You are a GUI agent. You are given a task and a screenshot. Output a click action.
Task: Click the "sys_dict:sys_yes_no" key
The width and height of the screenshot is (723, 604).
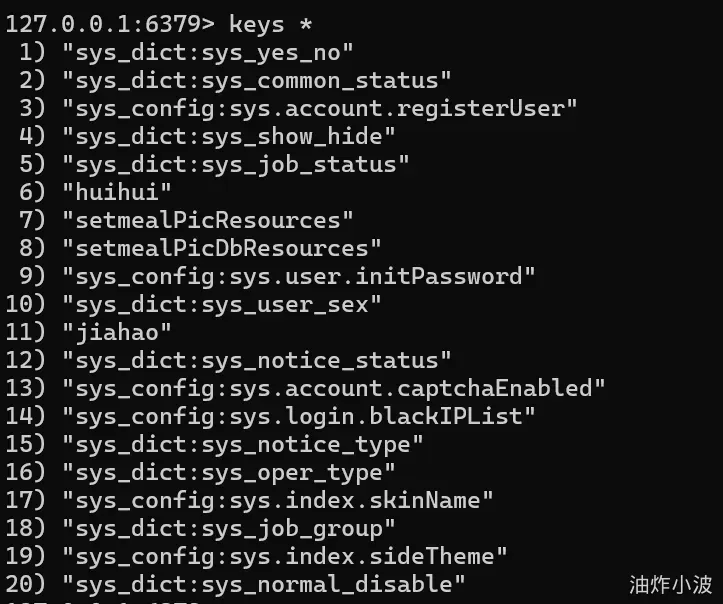208,51
